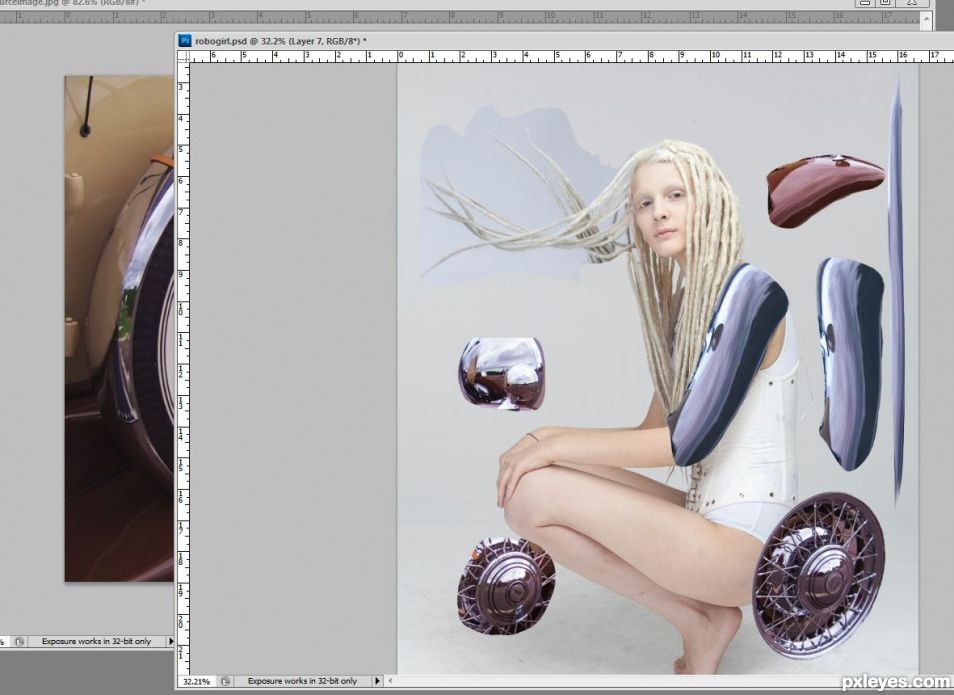The height and width of the screenshot is (695, 954).
Task: Click the maroon fender piece on the canvas
Action: pos(825,190)
